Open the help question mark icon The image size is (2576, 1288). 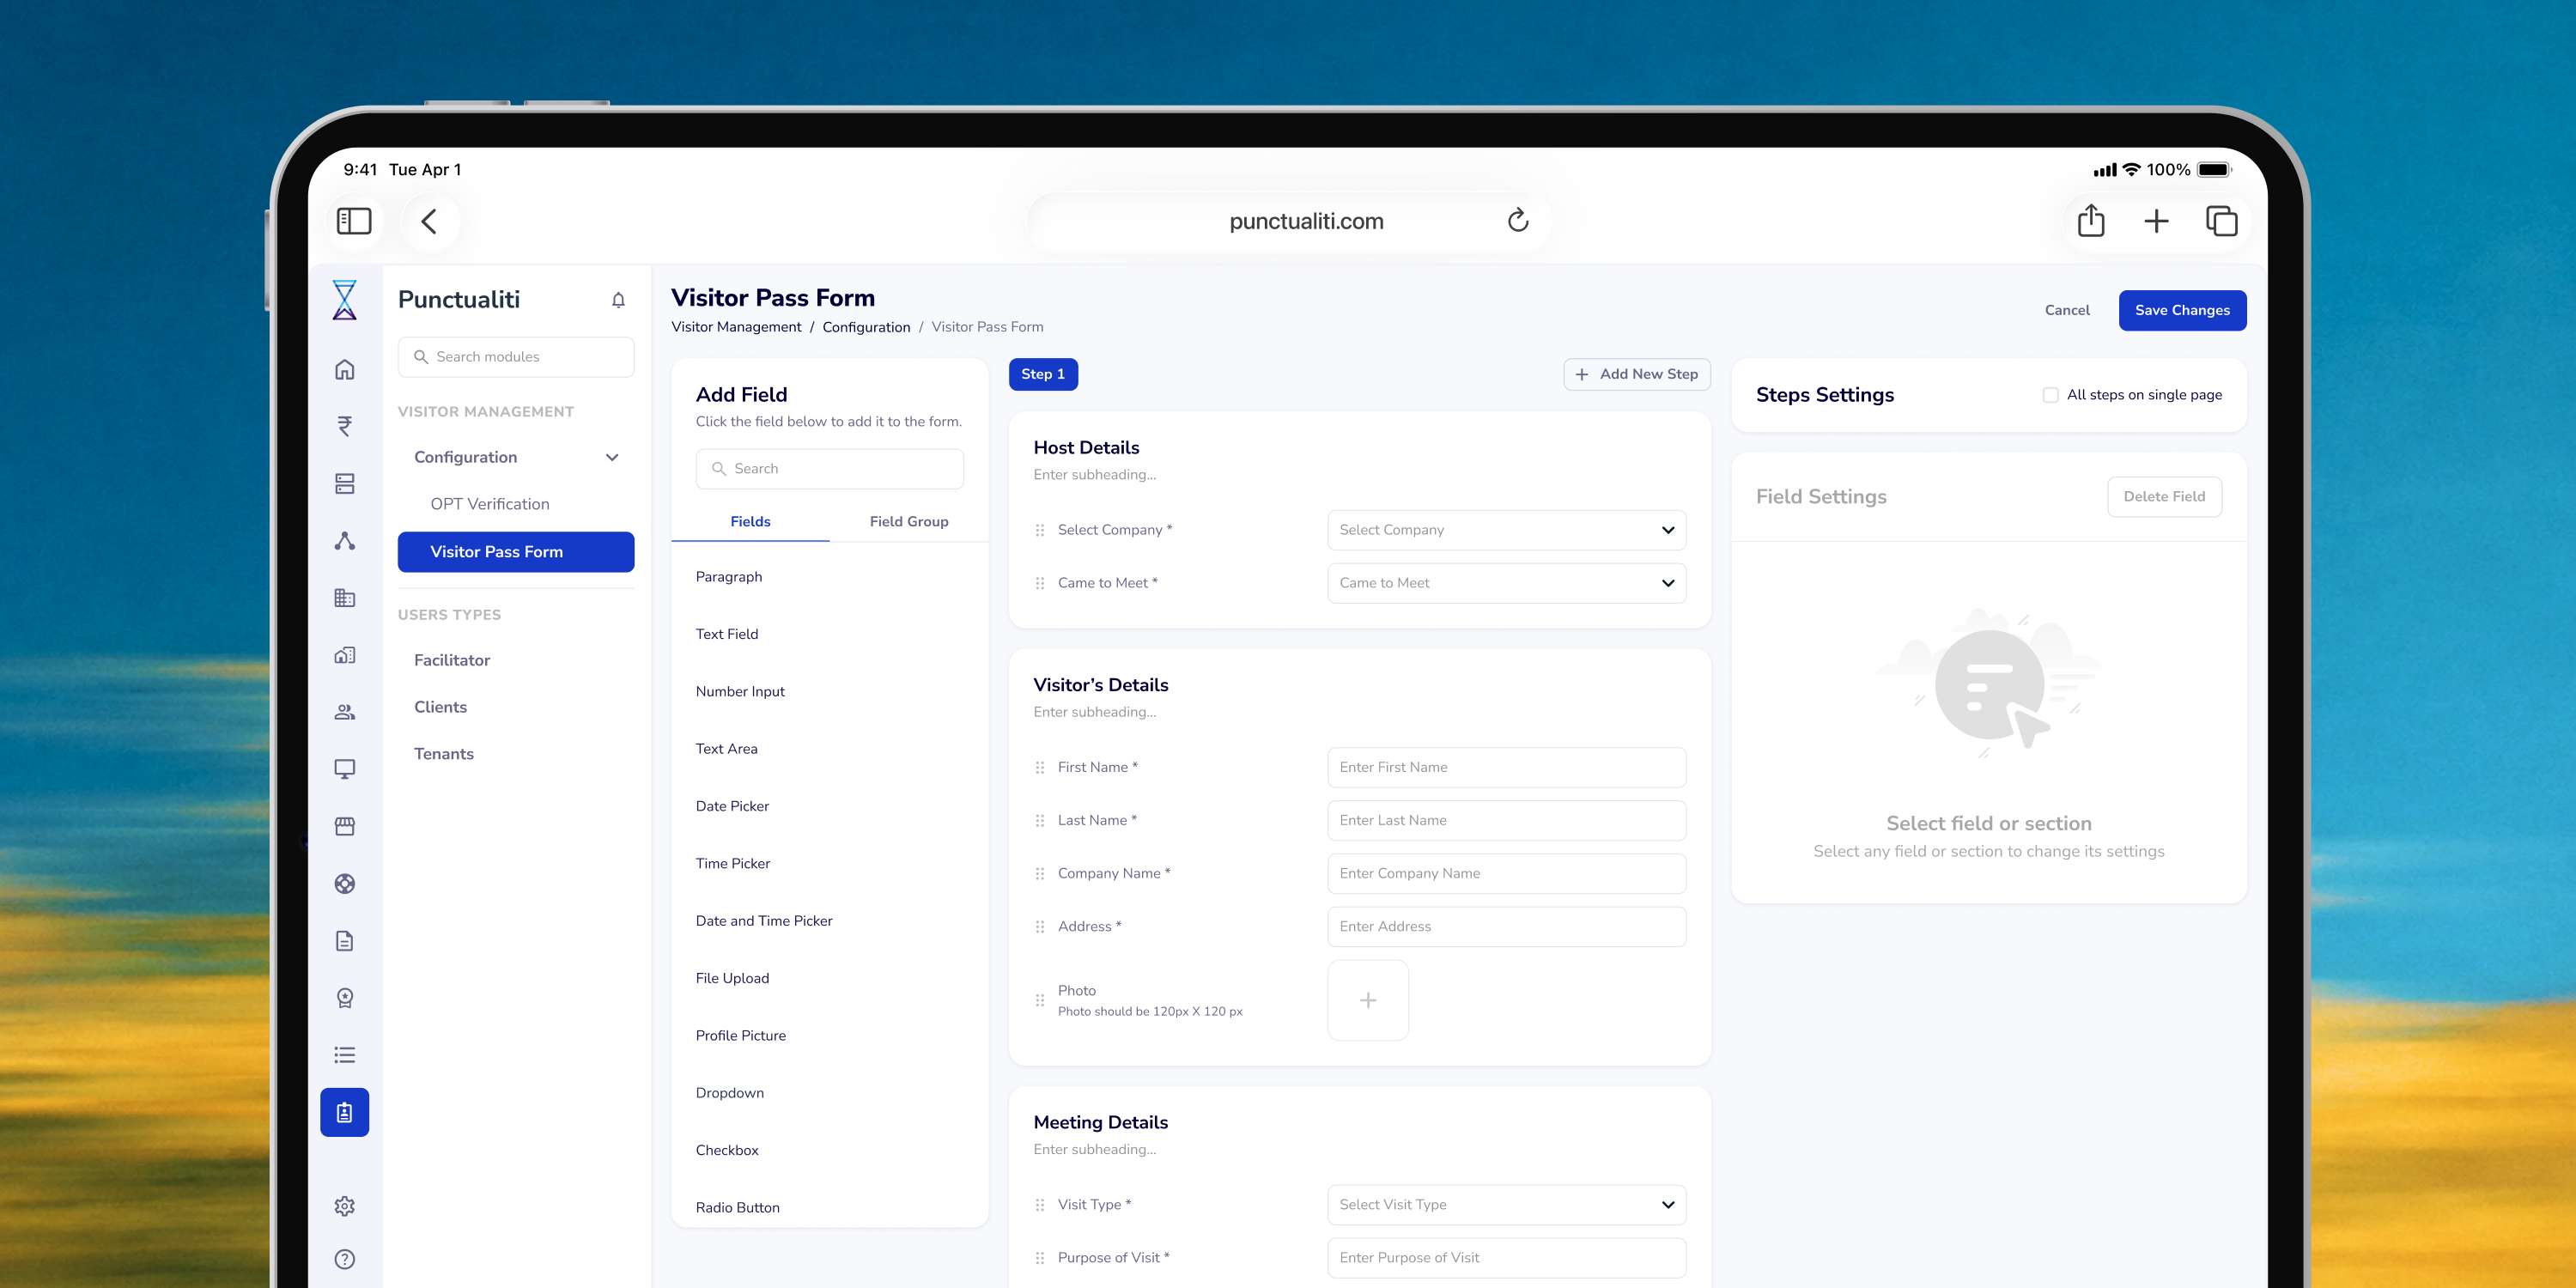click(345, 1259)
